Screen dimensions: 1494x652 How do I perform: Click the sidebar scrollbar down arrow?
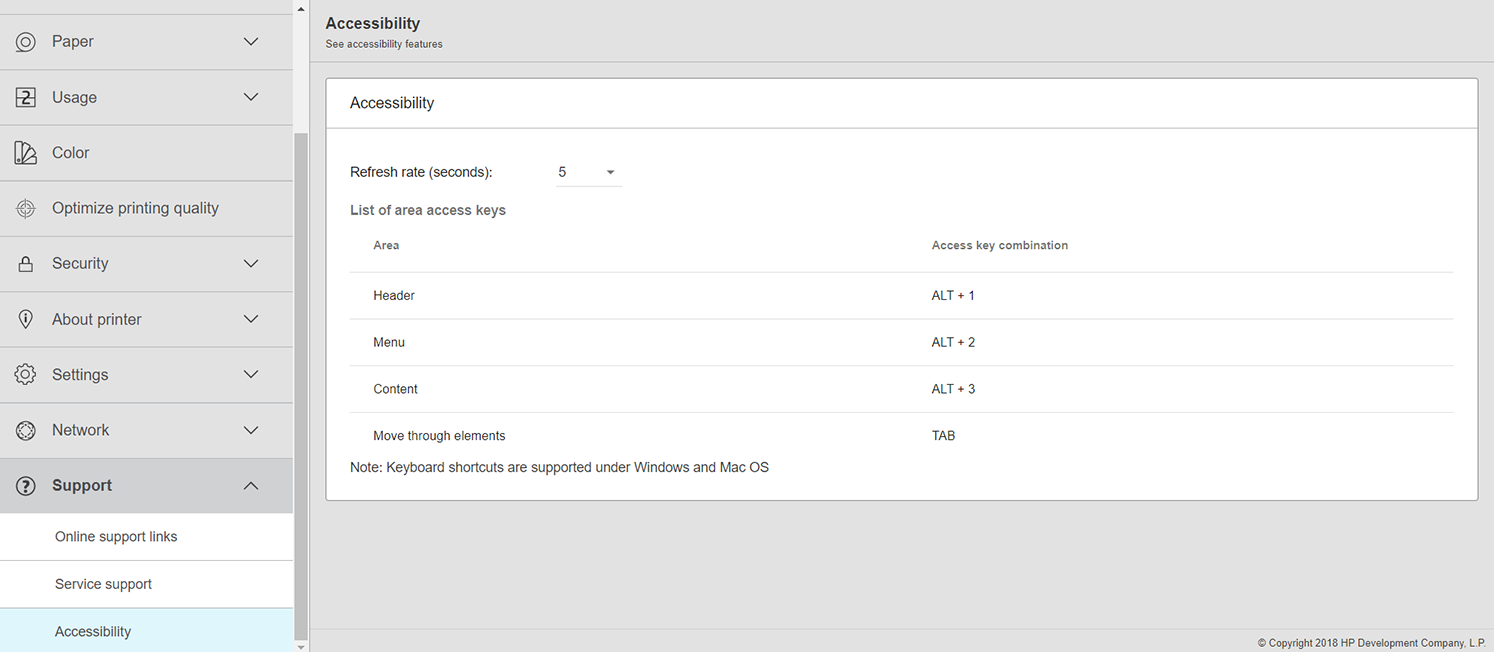click(x=301, y=646)
